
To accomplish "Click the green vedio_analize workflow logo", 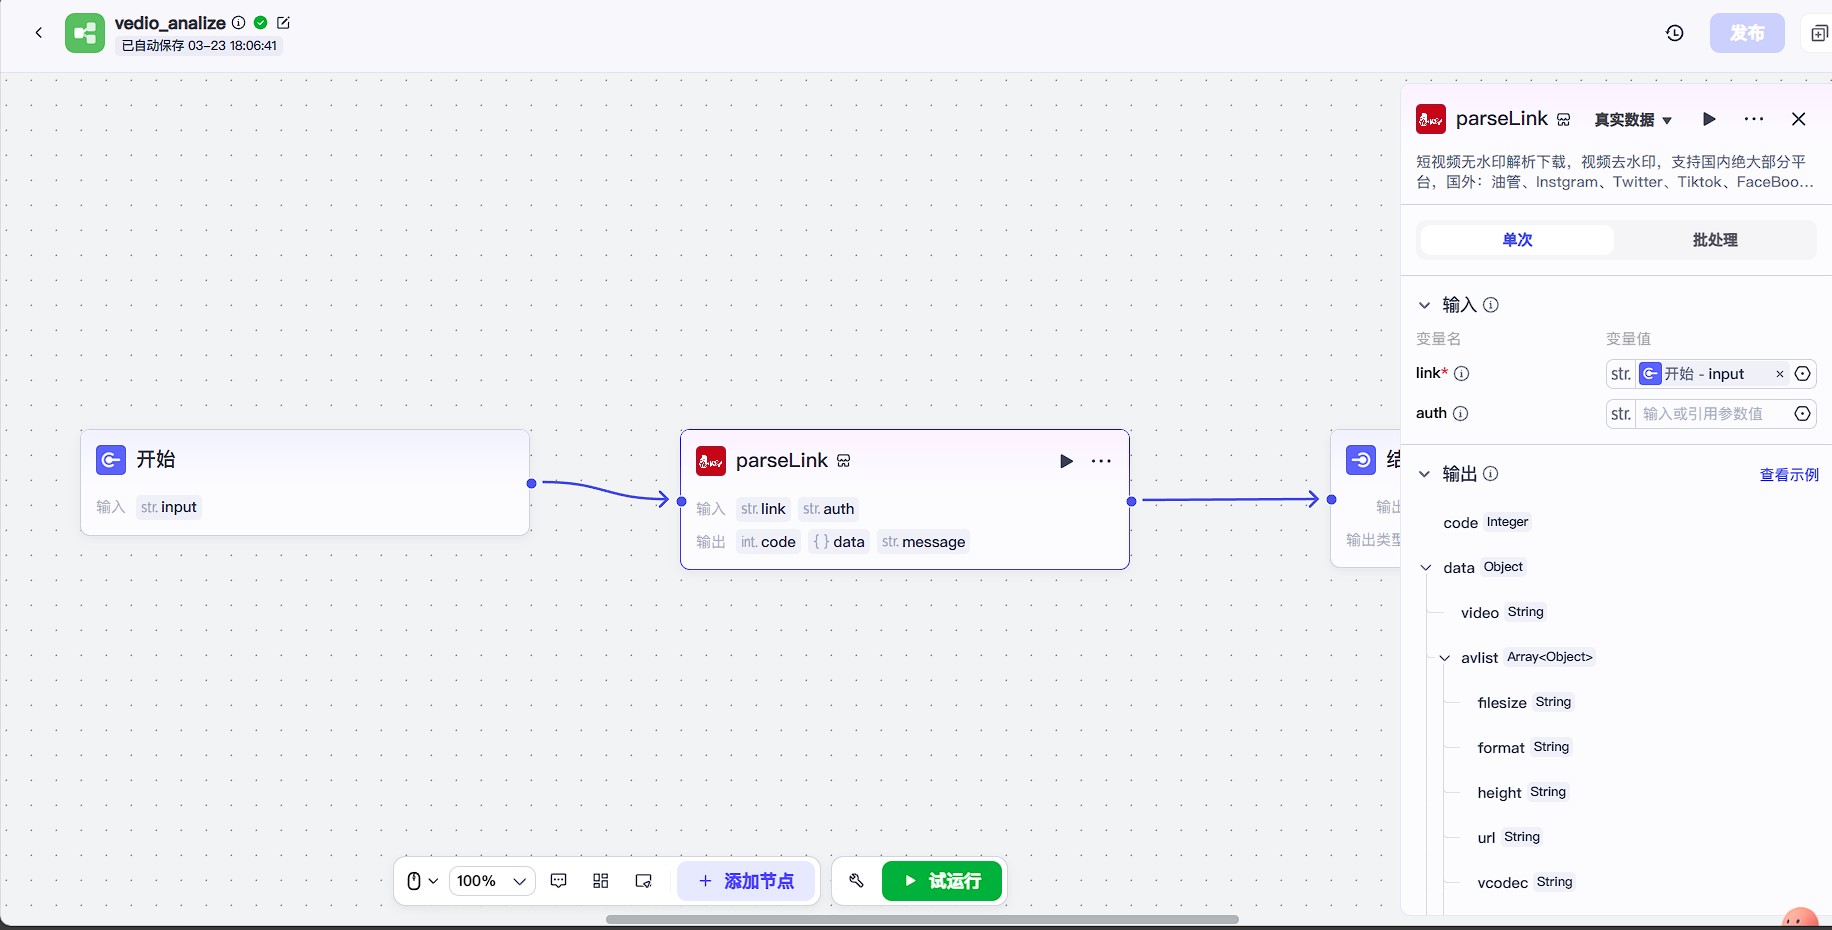I will pos(85,33).
